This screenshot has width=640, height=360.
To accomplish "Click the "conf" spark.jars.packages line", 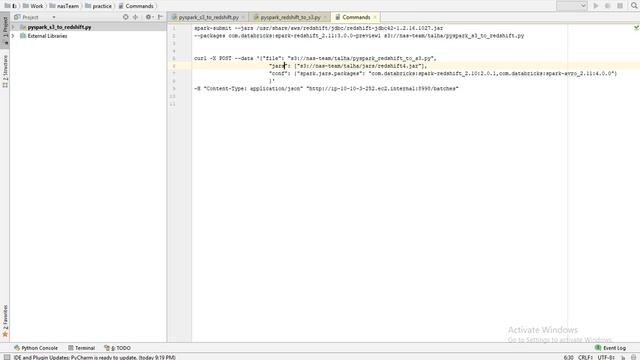I will pyautogui.click(x=443, y=73).
